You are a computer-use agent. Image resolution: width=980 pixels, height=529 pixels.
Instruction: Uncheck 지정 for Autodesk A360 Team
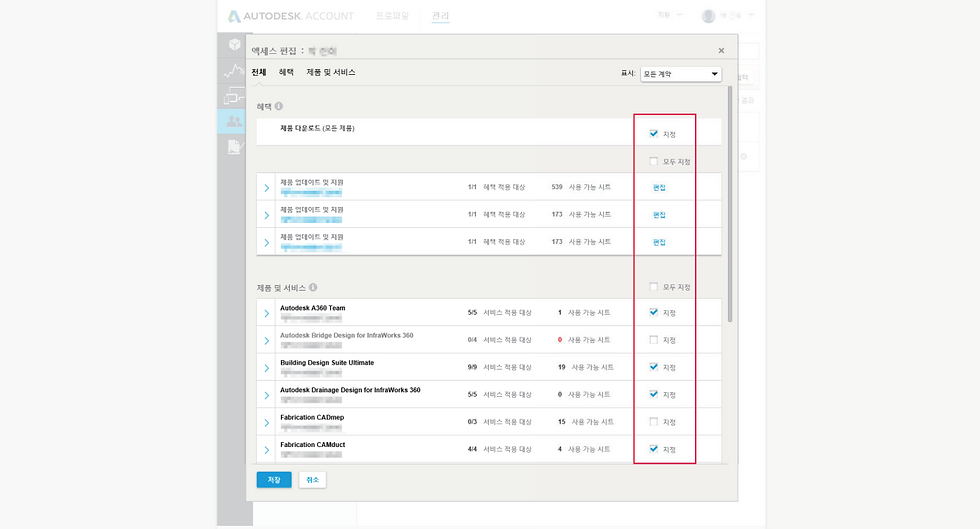pos(654,312)
